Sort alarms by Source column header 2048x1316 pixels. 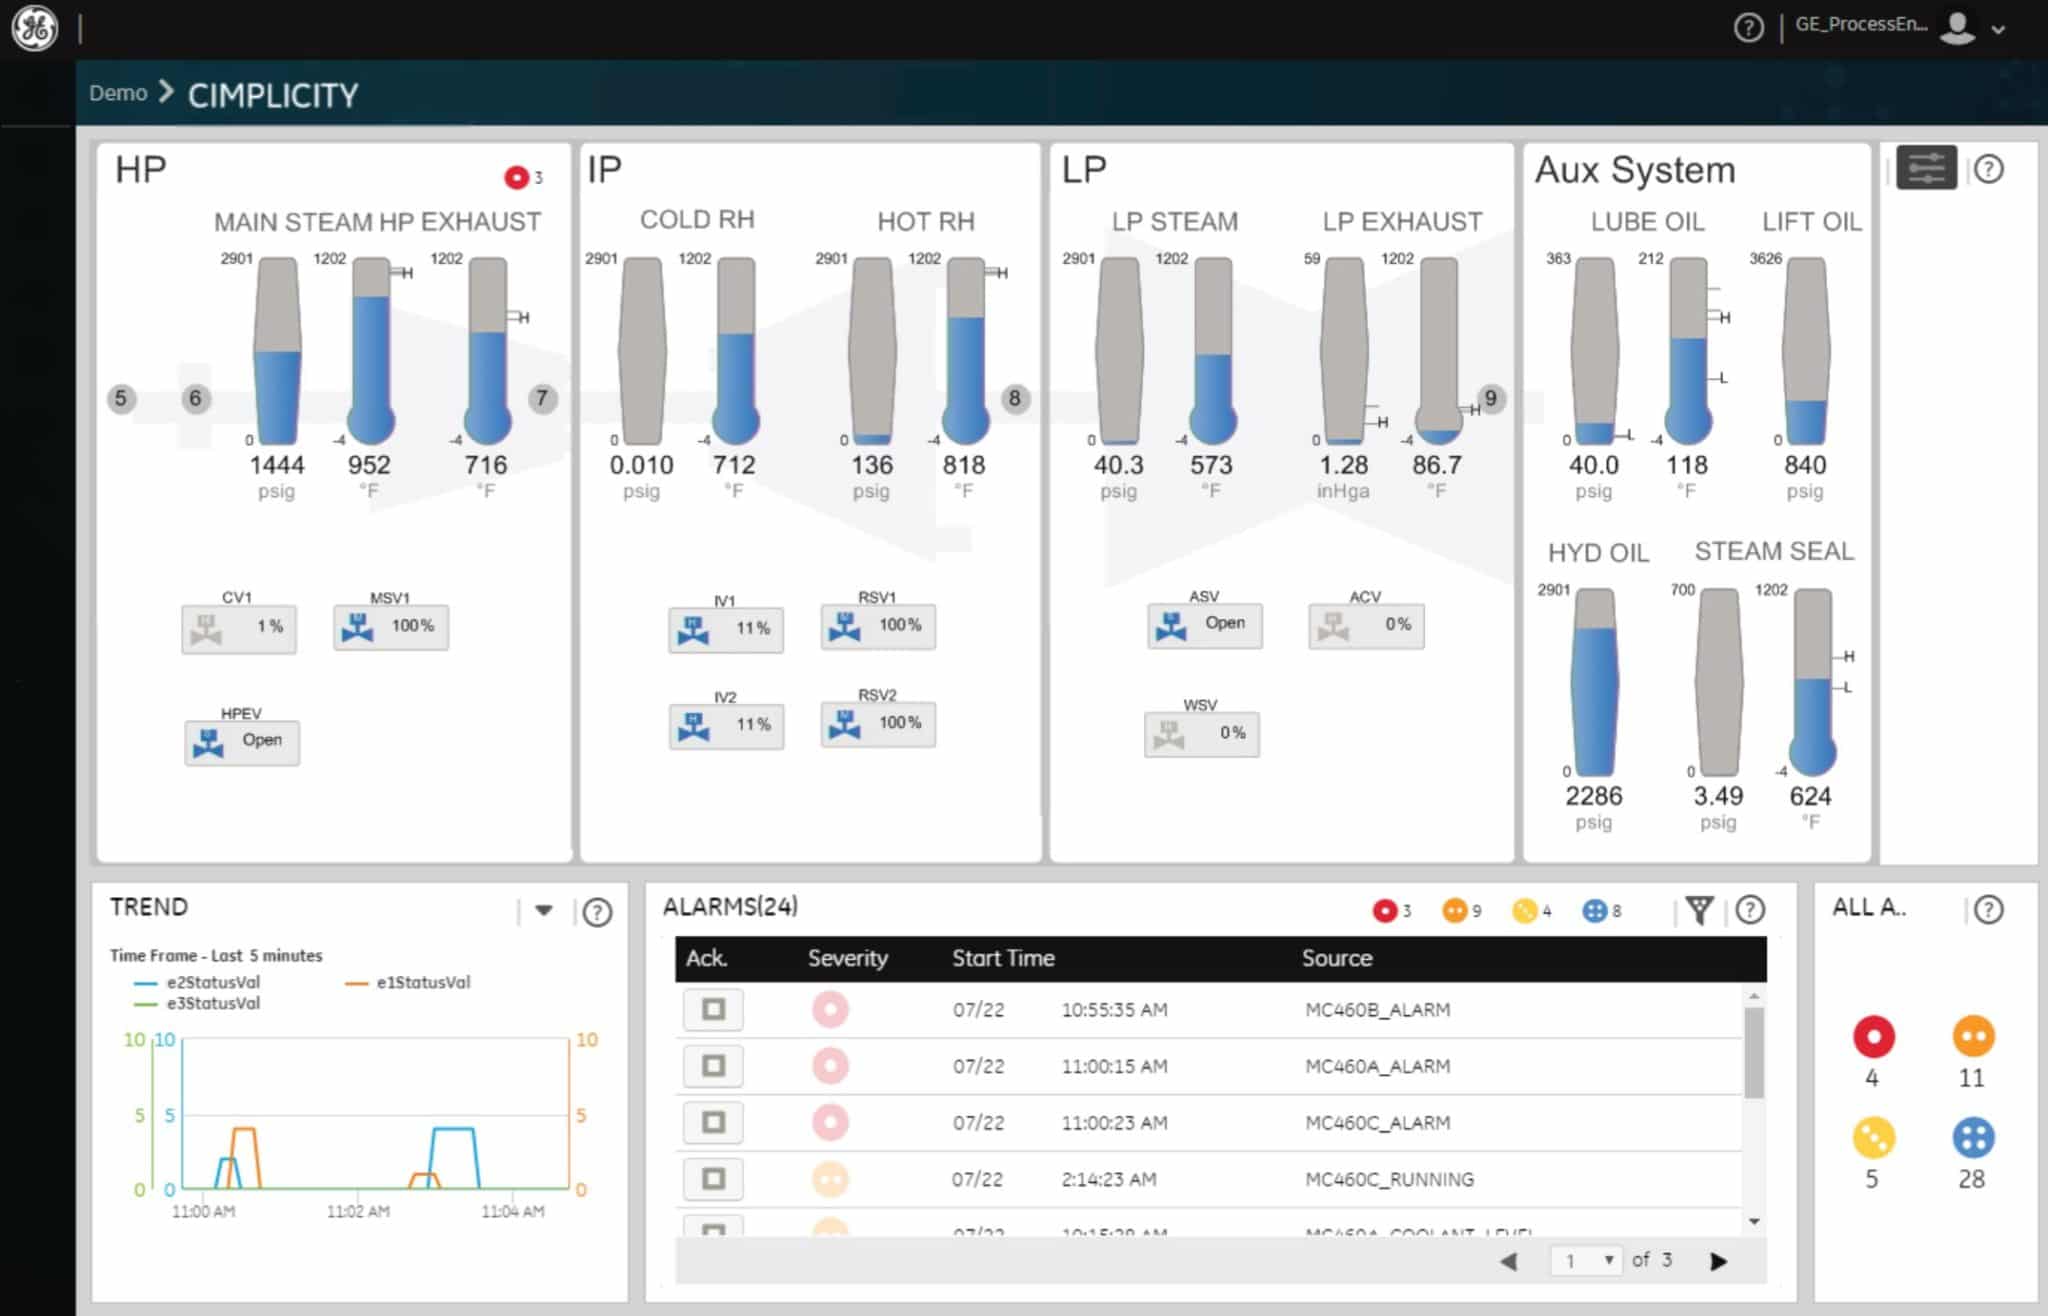[1336, 958]
